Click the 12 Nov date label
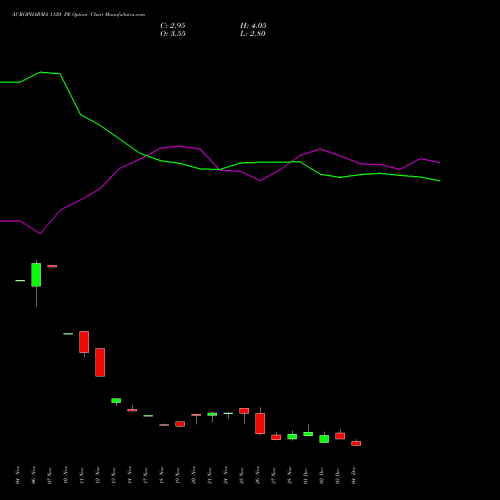 (x=98, y=476)
